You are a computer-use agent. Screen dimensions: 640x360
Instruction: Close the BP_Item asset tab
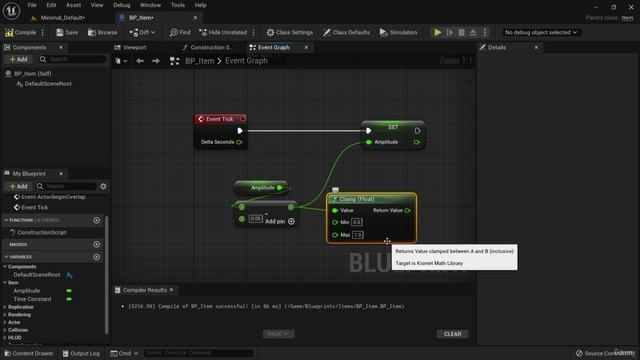(x=195, y=18)
